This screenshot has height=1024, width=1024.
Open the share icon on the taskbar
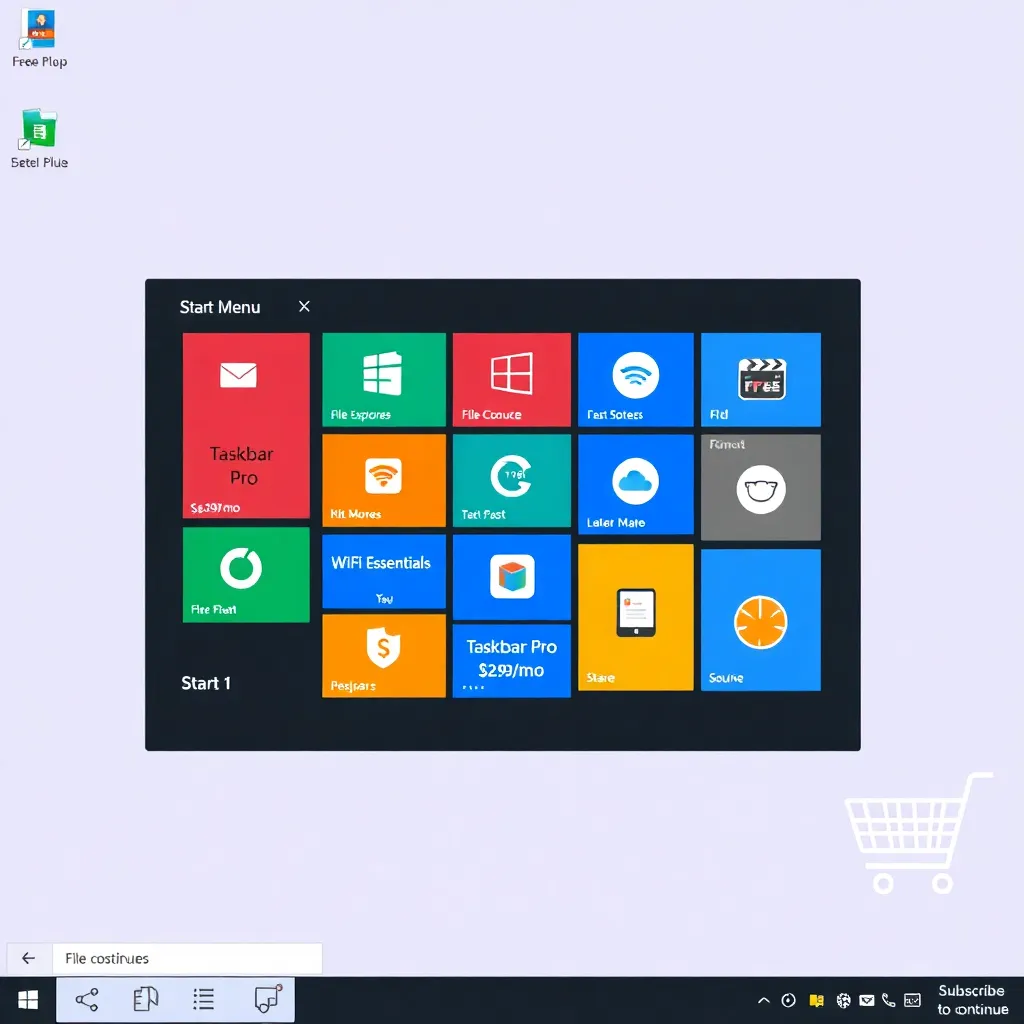[x=86, y=999]
